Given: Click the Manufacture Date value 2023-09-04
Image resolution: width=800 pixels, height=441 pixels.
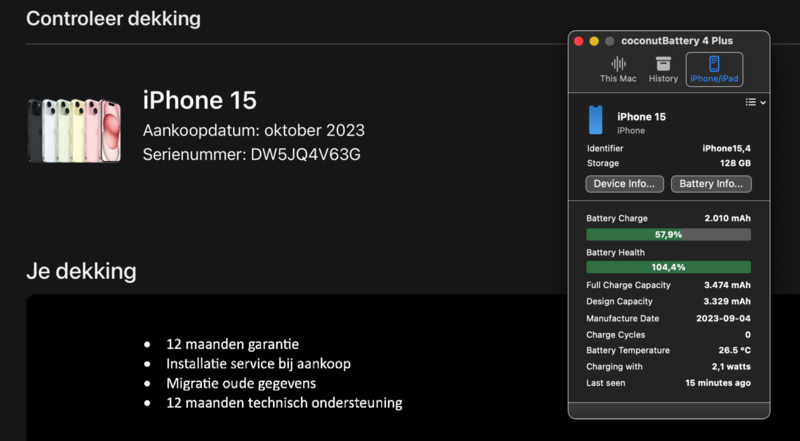Looking at the screenshot, I should click(723, 318).
